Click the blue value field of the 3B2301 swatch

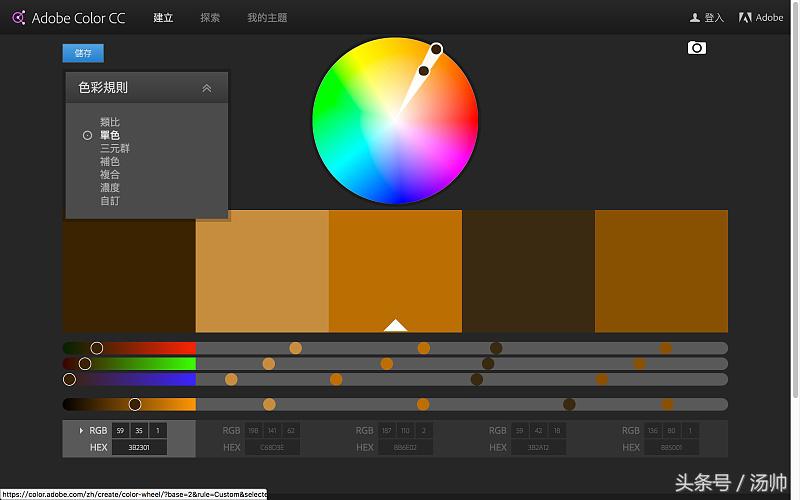pos(158,431)
